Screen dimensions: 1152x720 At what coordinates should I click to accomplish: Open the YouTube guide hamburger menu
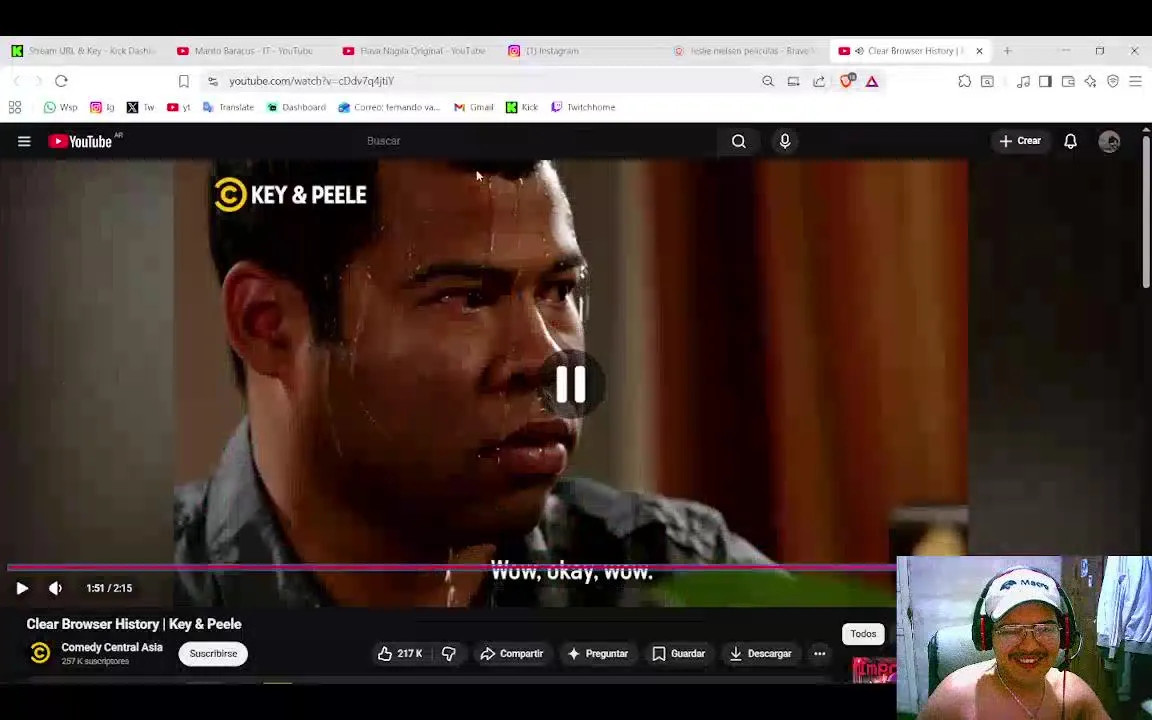pyautogui.click(x=24, y=141)
